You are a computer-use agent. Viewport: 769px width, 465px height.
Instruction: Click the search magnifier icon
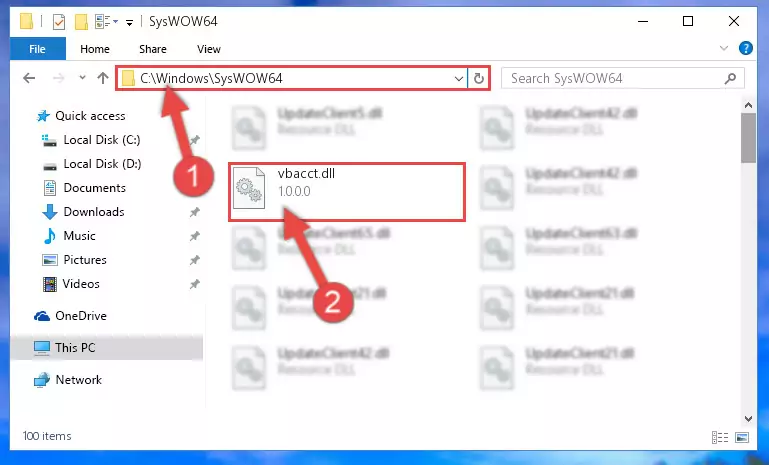click(730, 78)
